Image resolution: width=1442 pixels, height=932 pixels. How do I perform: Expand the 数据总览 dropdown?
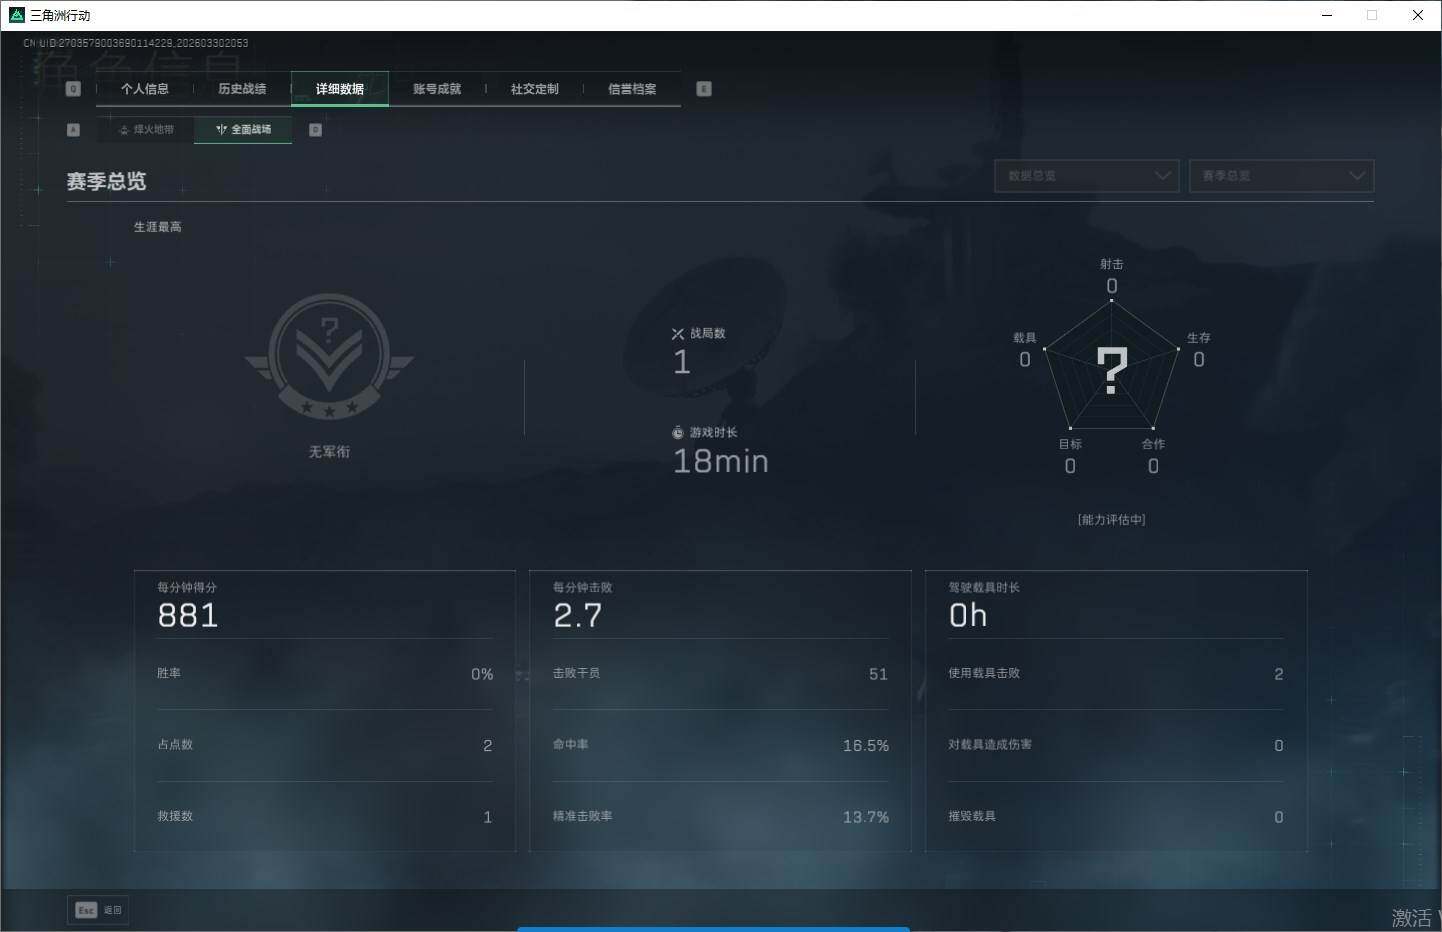1087,176
